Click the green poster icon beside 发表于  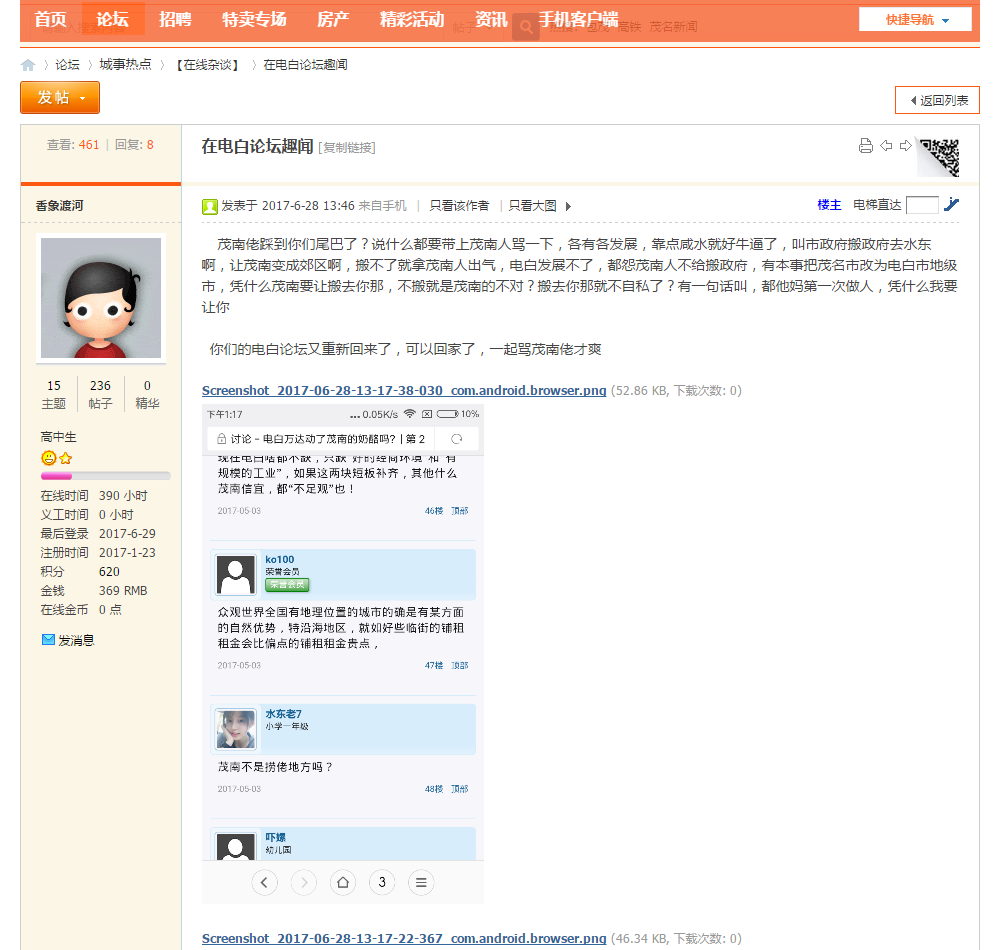tap(210, 207)
